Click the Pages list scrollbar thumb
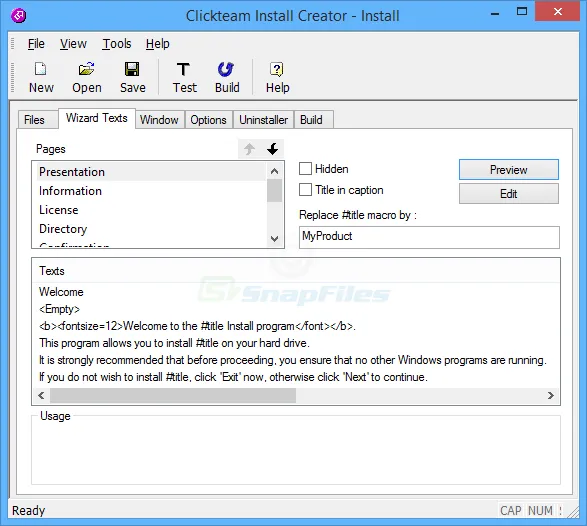Screen dimensions: 587x526 [x=274, y=191]
